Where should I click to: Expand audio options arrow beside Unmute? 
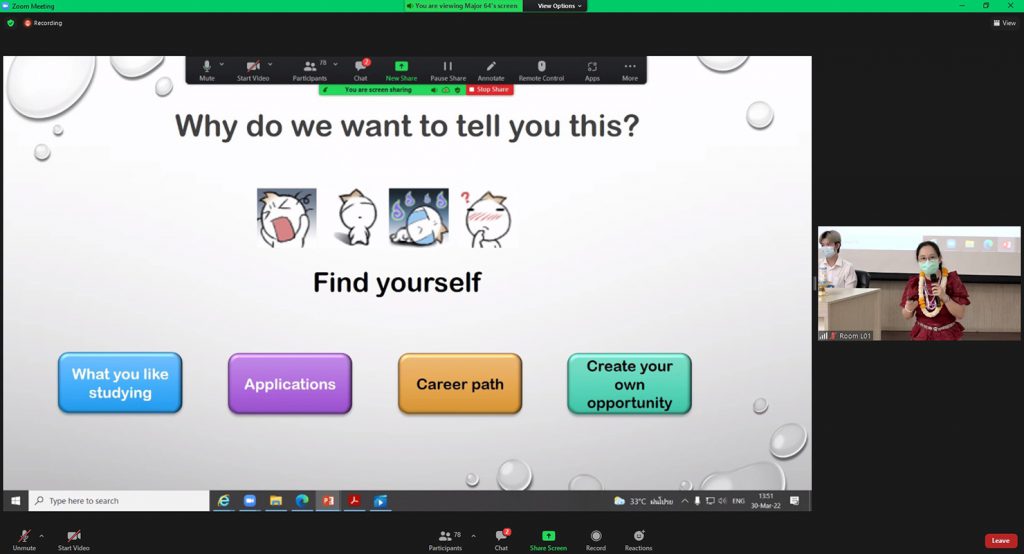point(42,536)
